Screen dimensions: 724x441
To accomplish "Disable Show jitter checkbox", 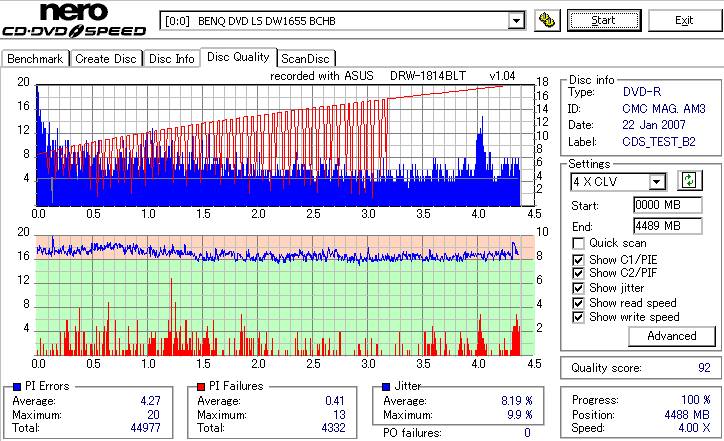I will [578, 288].
